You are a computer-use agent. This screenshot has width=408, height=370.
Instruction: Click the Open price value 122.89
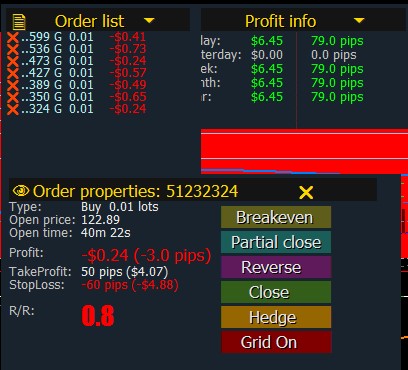tap(100, 220)
